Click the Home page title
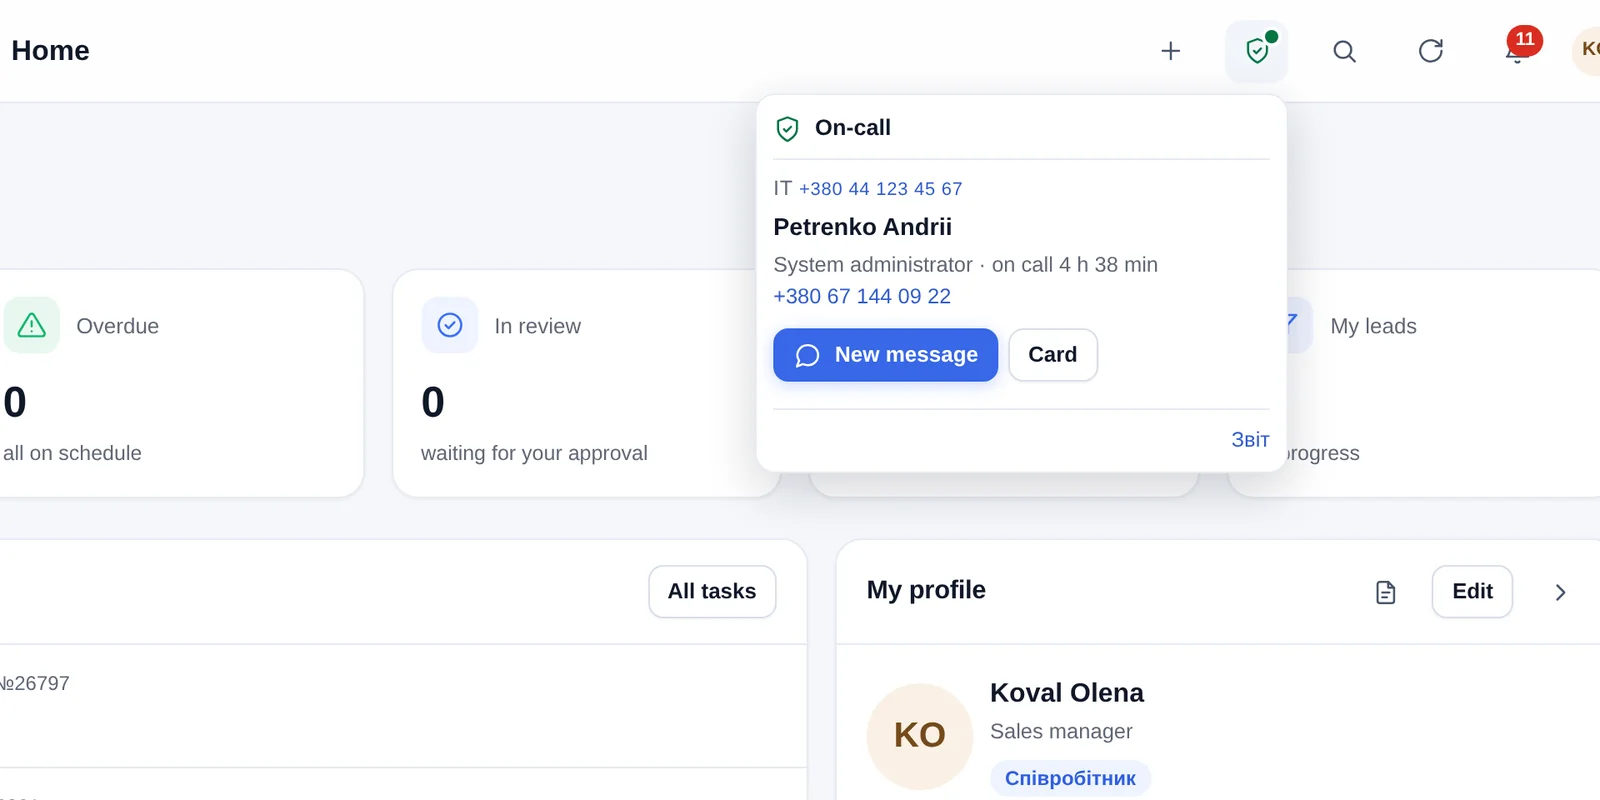Viewport: 1600px width, 800px height. tap(50, 51)
